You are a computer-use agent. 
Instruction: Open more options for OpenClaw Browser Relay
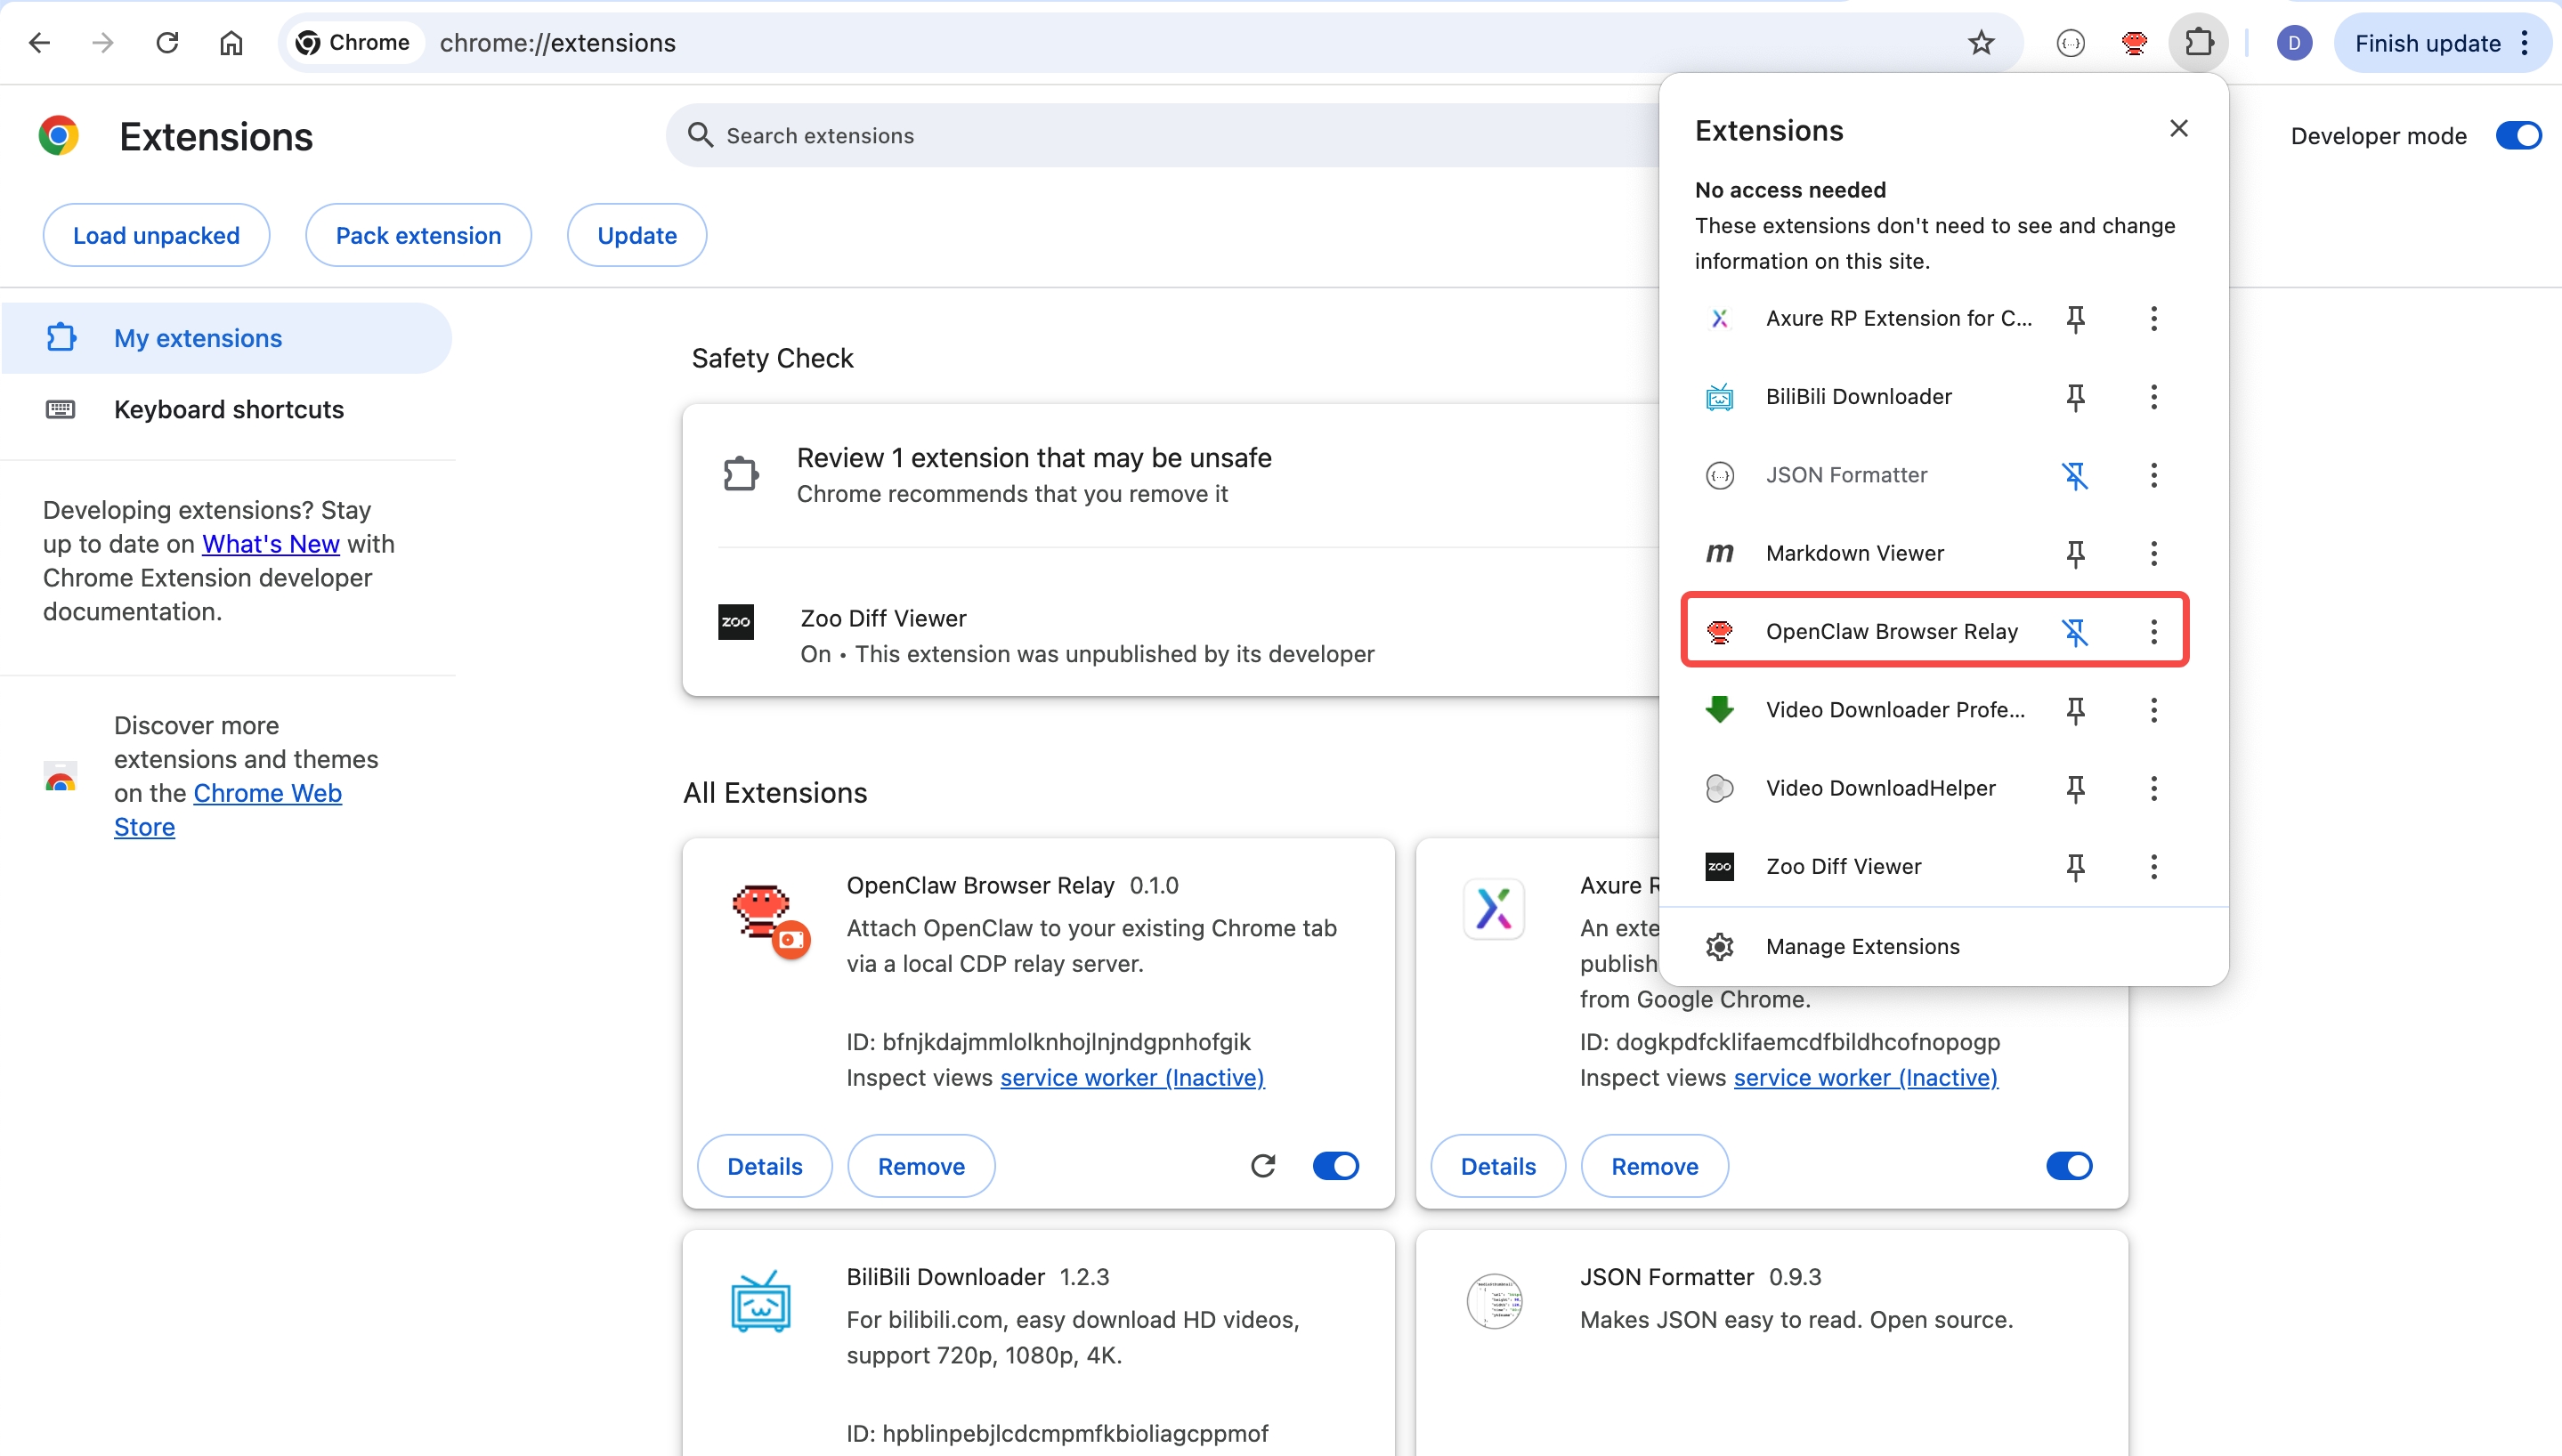(x=2154, y=632)
